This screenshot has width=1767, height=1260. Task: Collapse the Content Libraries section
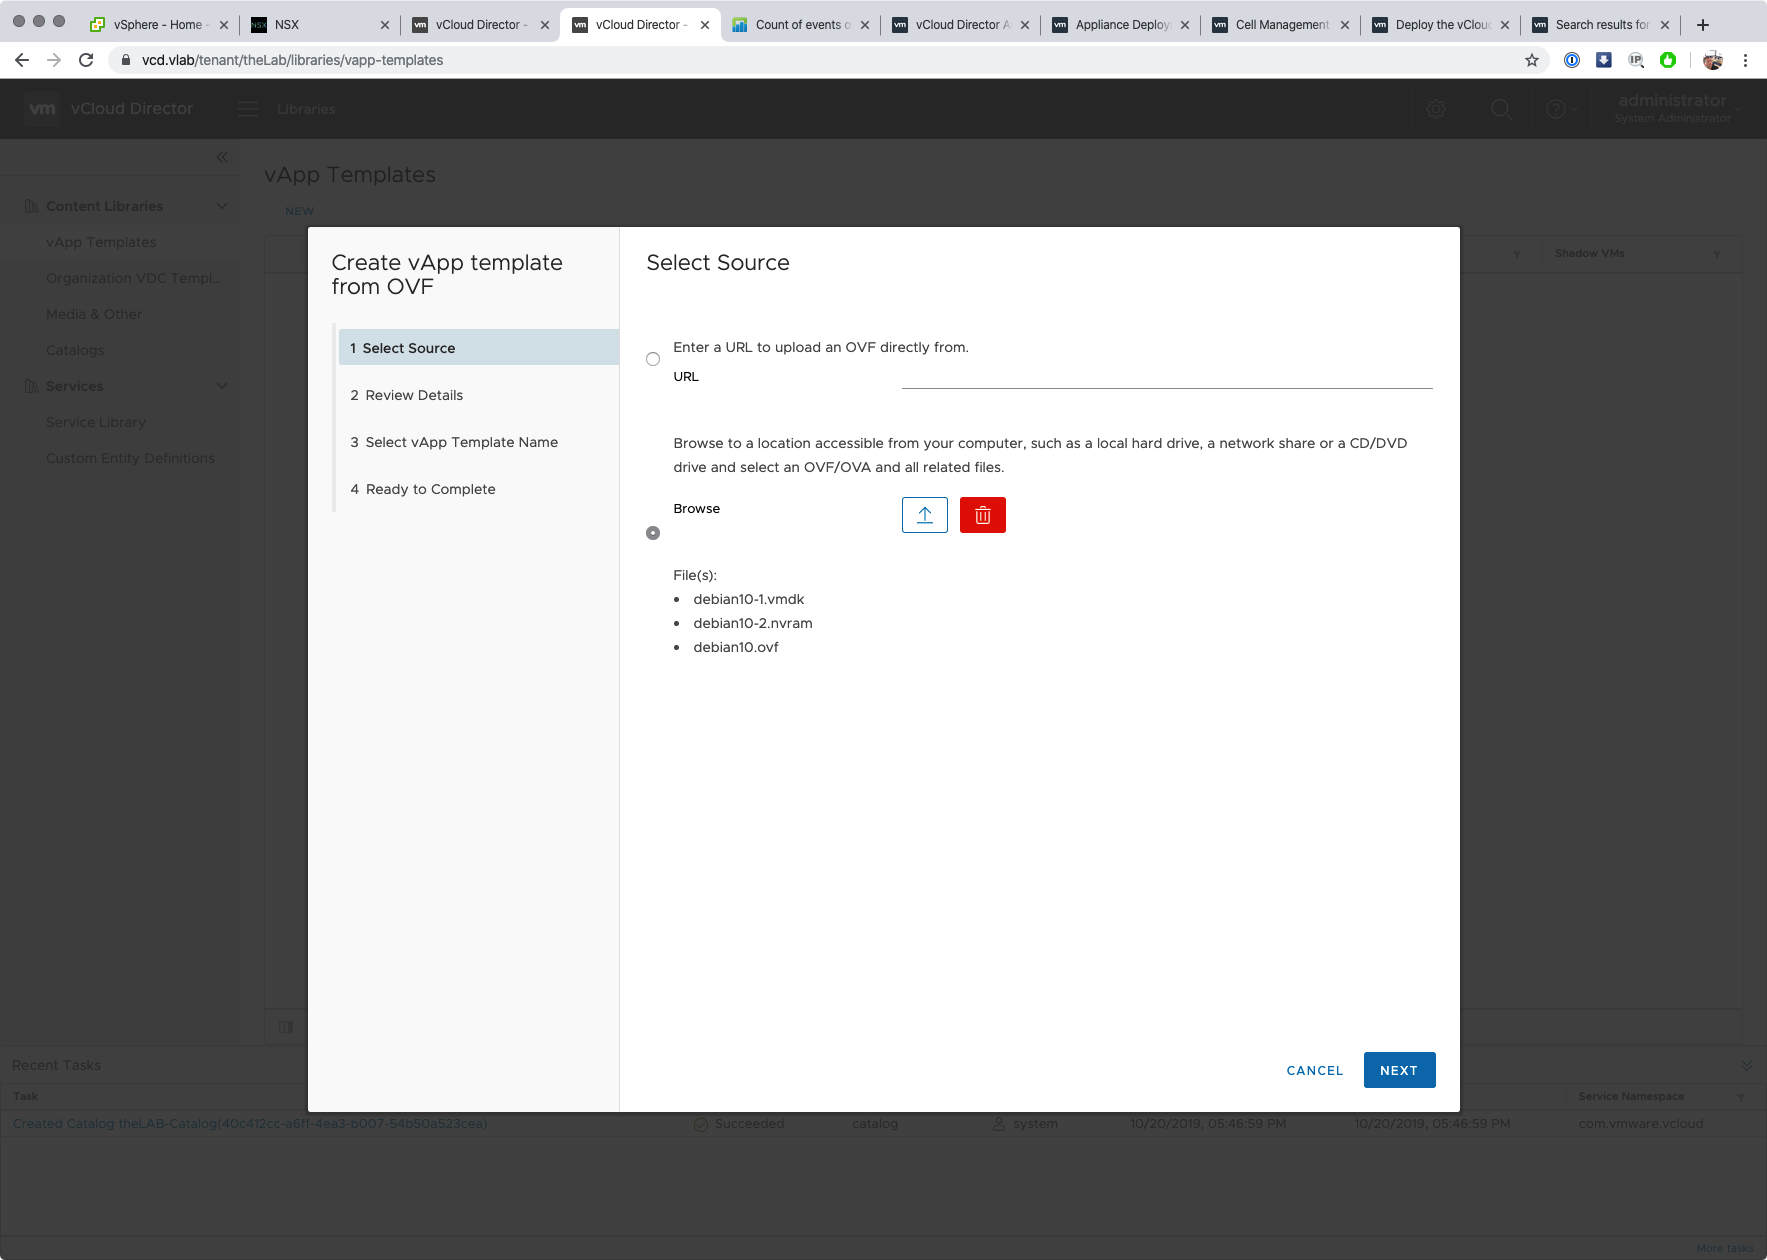click(x=222, y=206)
